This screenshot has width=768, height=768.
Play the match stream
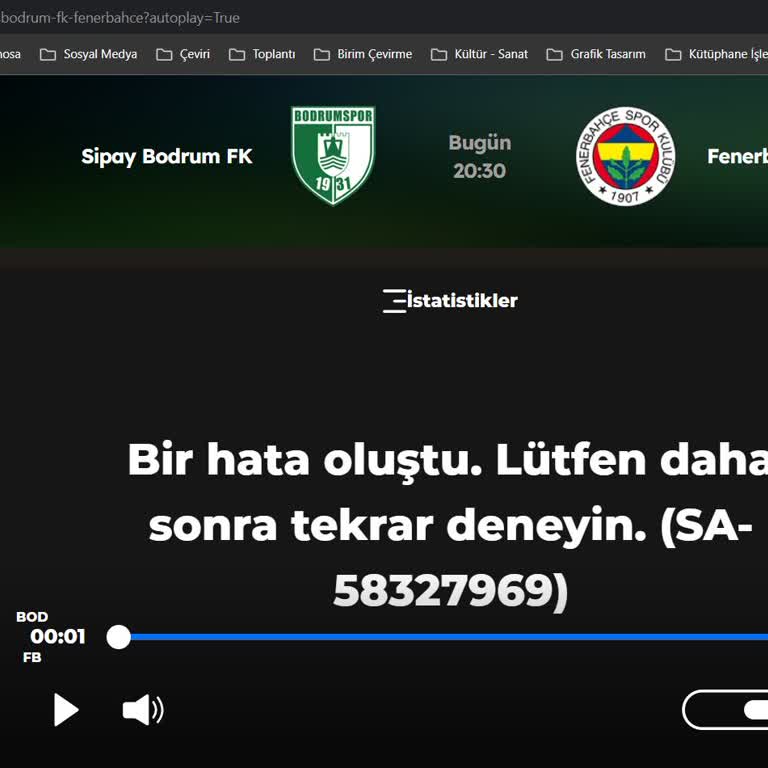click(66, 709)
